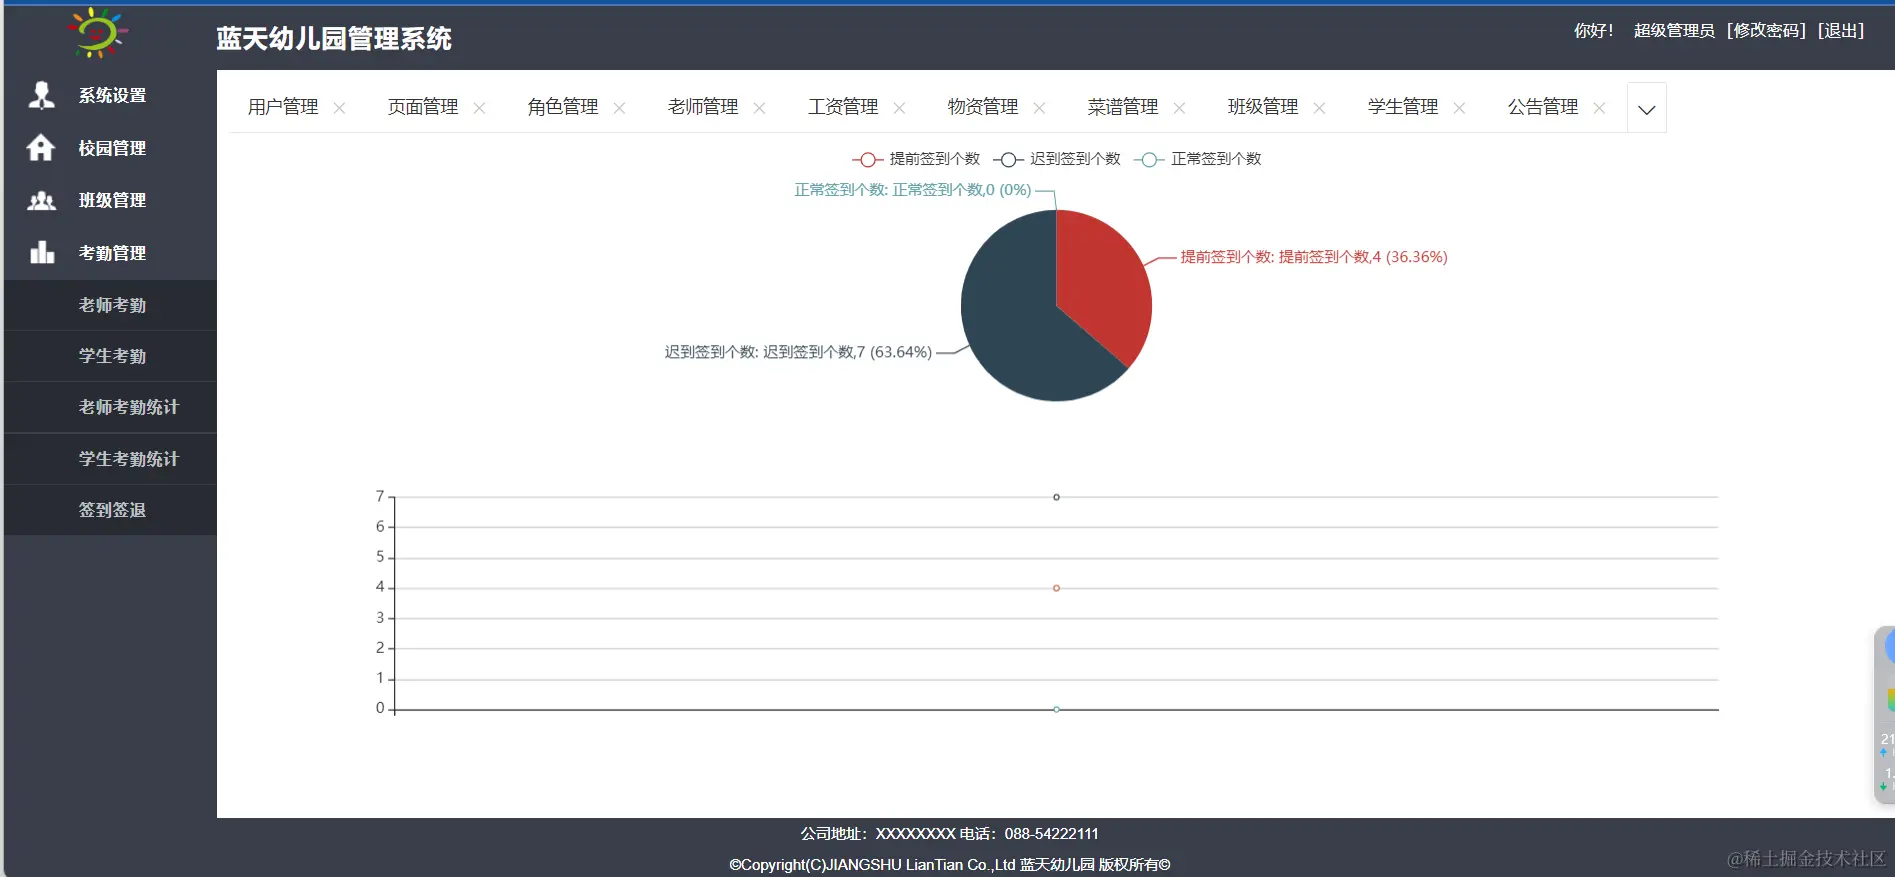
Task: Switch to 学生管理 tab
Action: [x=1403, y=107]
